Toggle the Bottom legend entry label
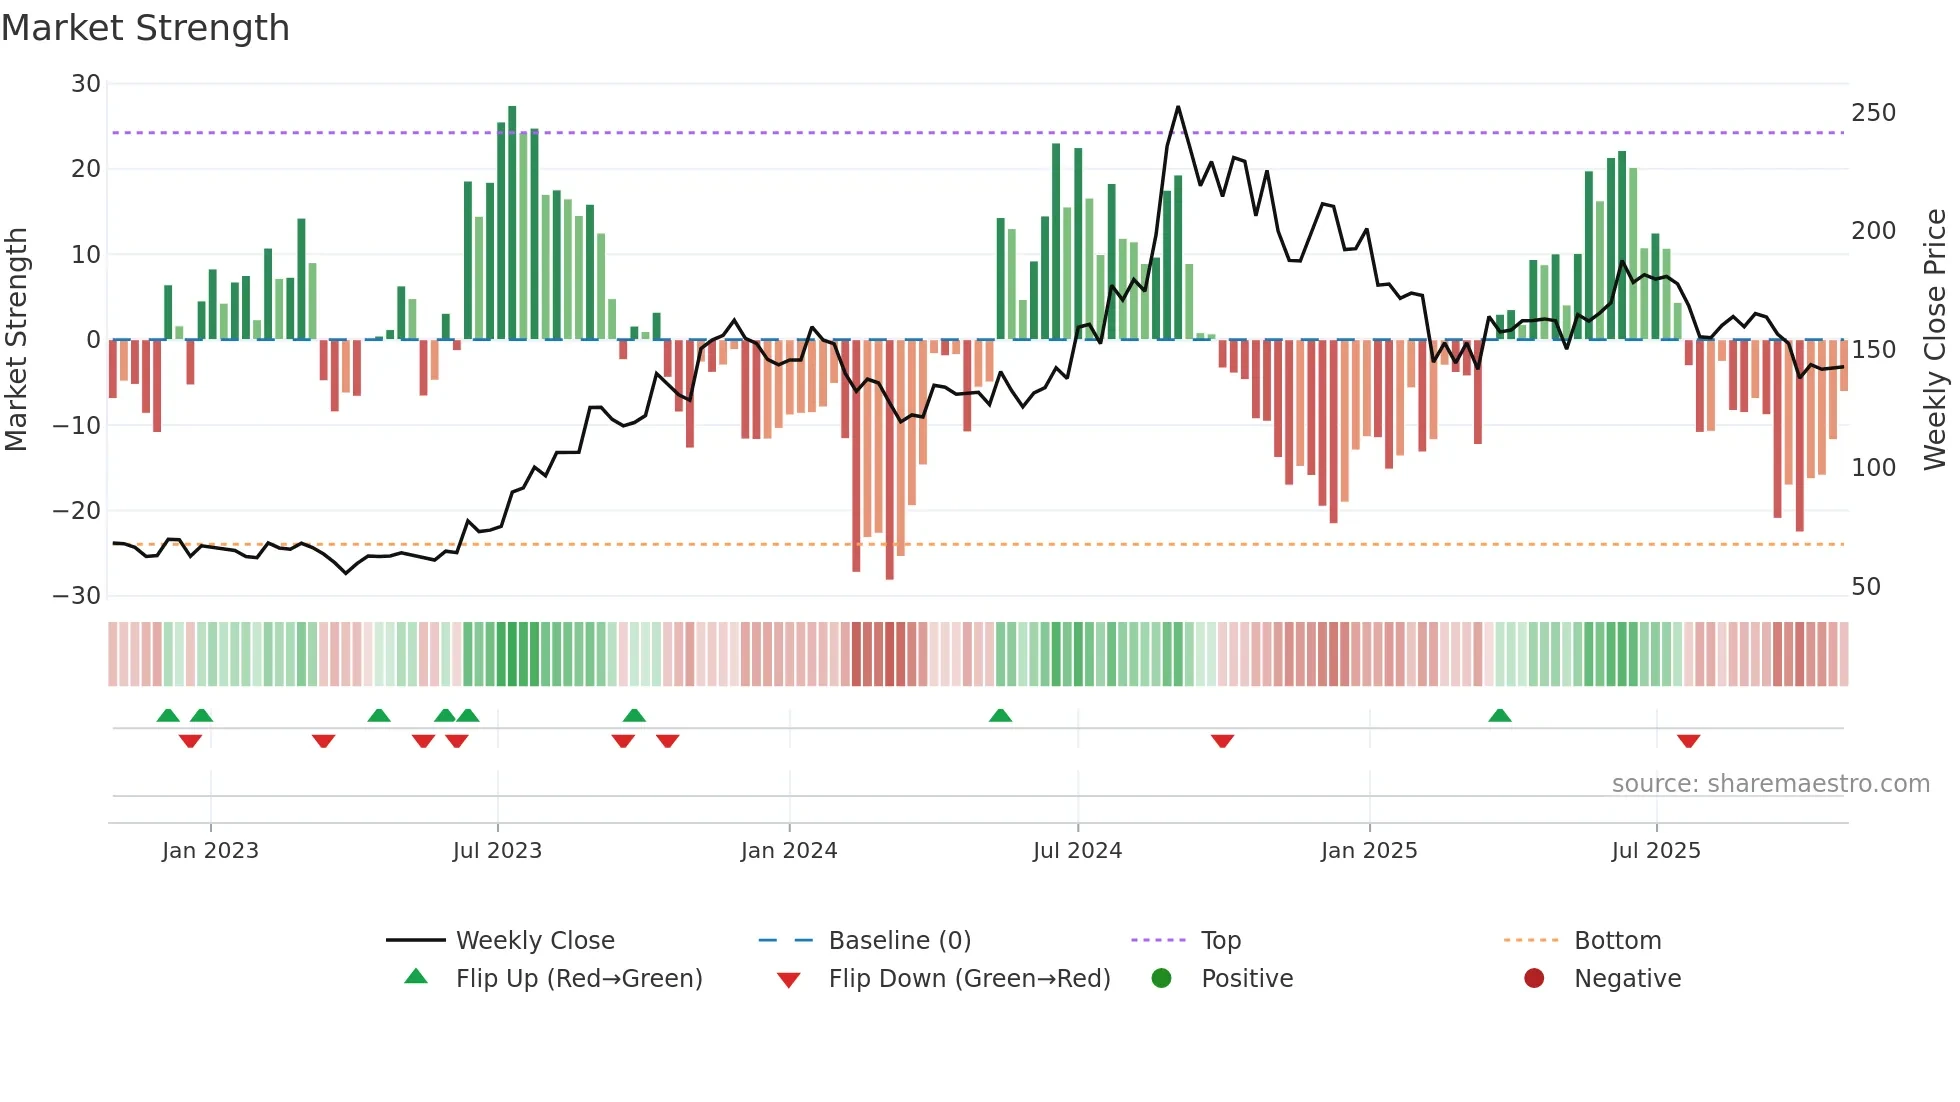The height and width of the screenshot is (1102, 1960). coord(1617,940)
